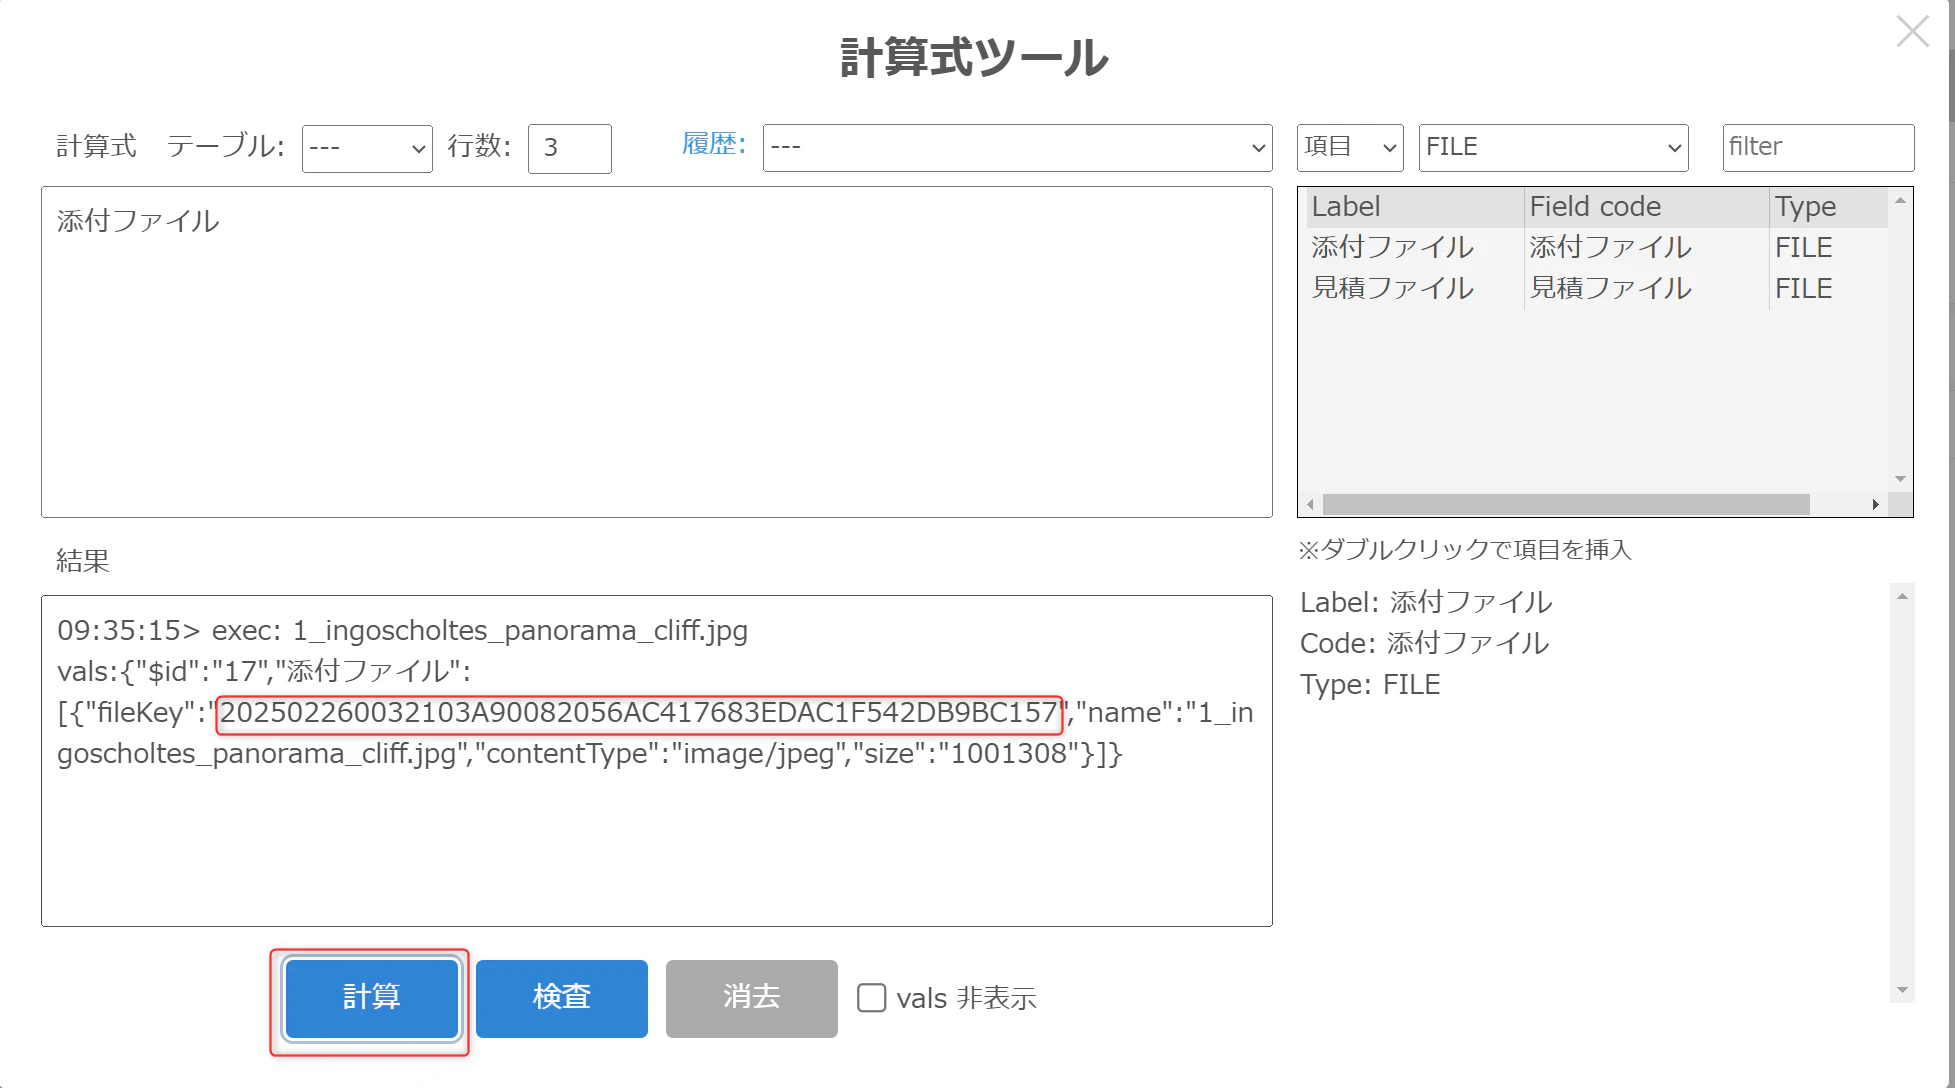Click the 計算 button
1955x1088 pixels.
[371, 998]
